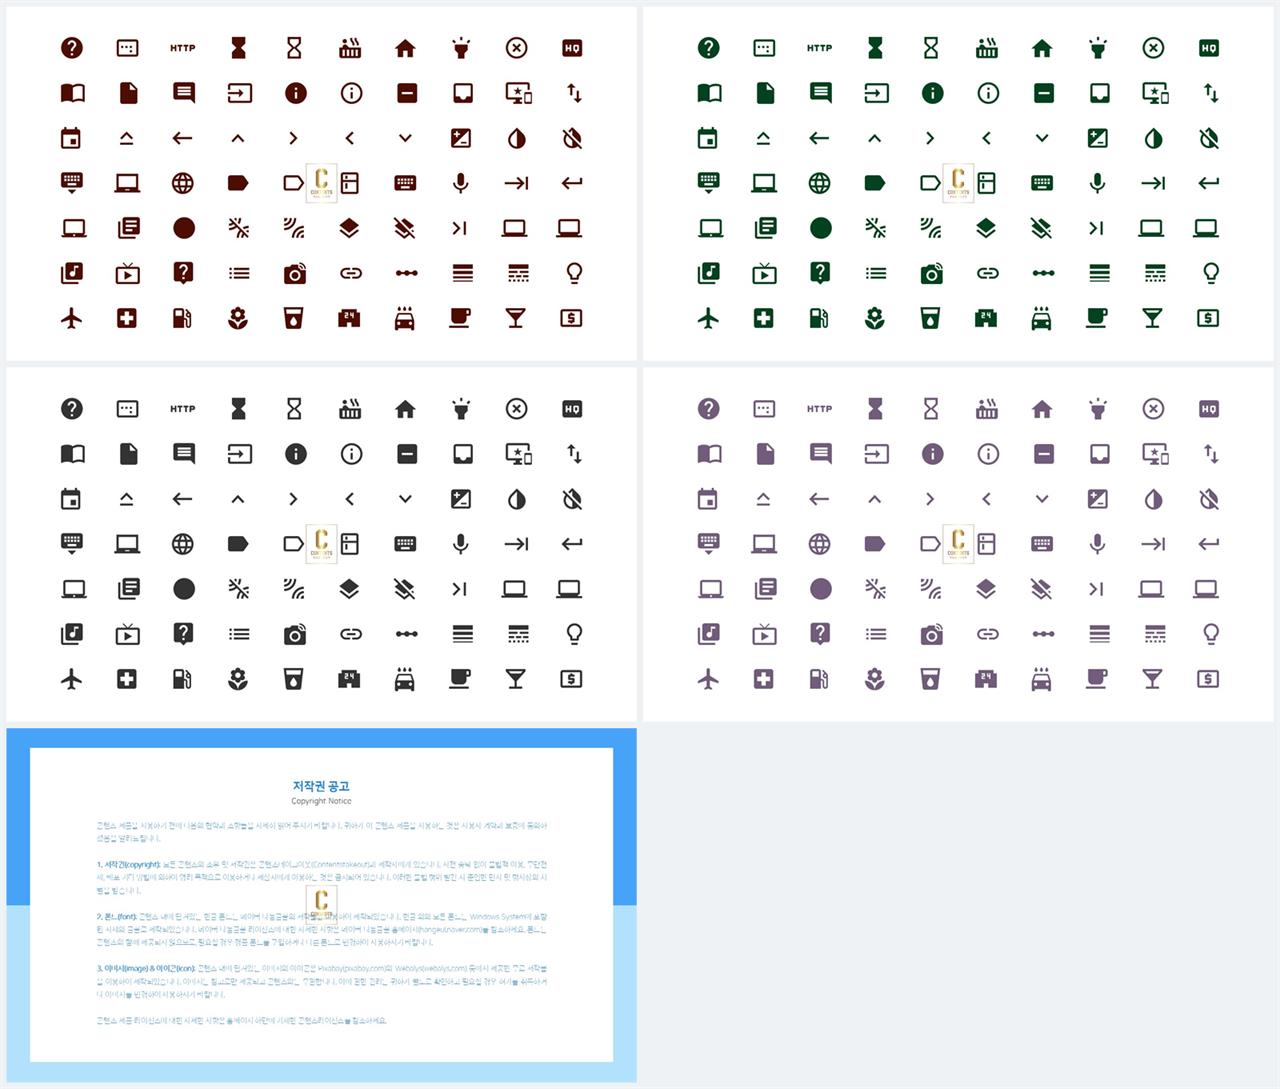Click the green left arrow icon

coord(819,138)
